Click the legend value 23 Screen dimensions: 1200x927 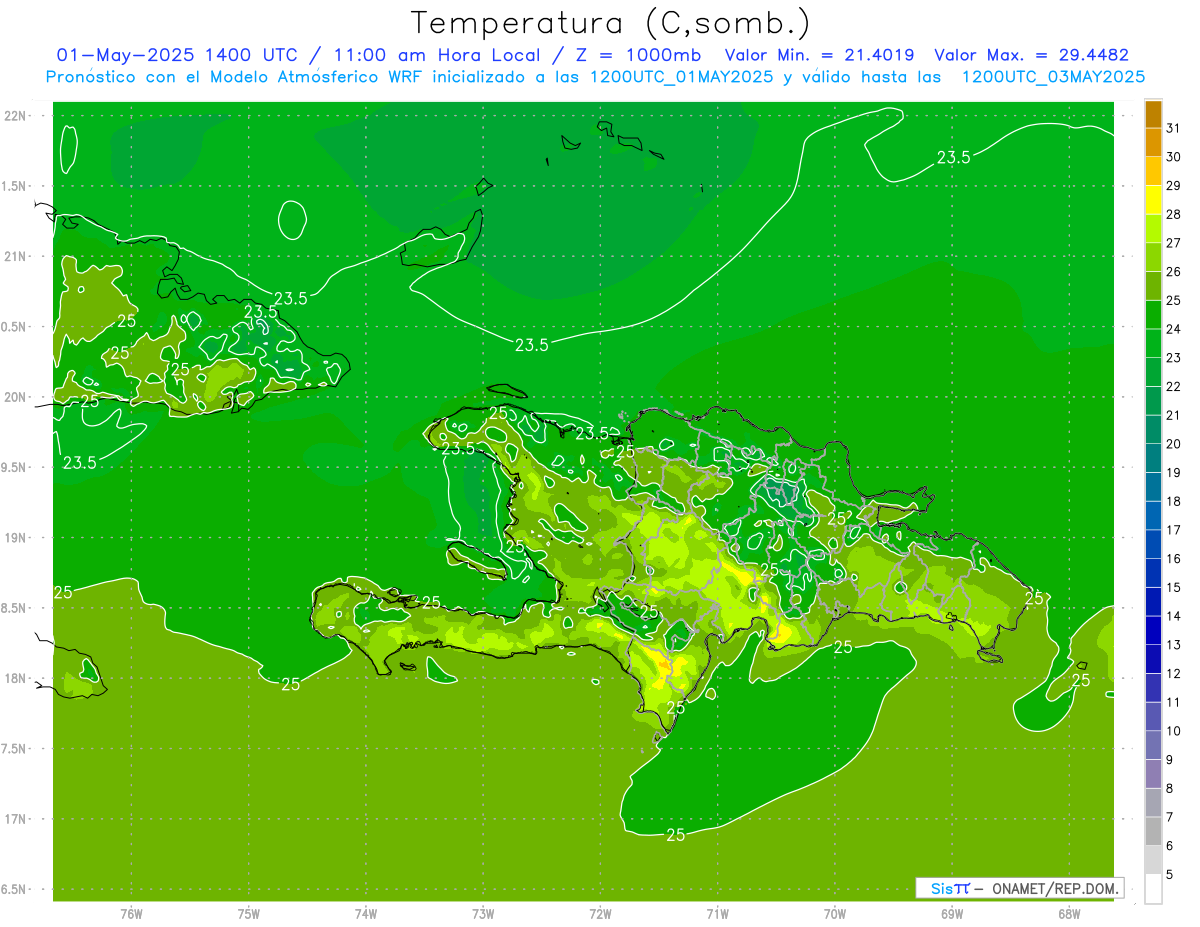[x=1173, y=358]
